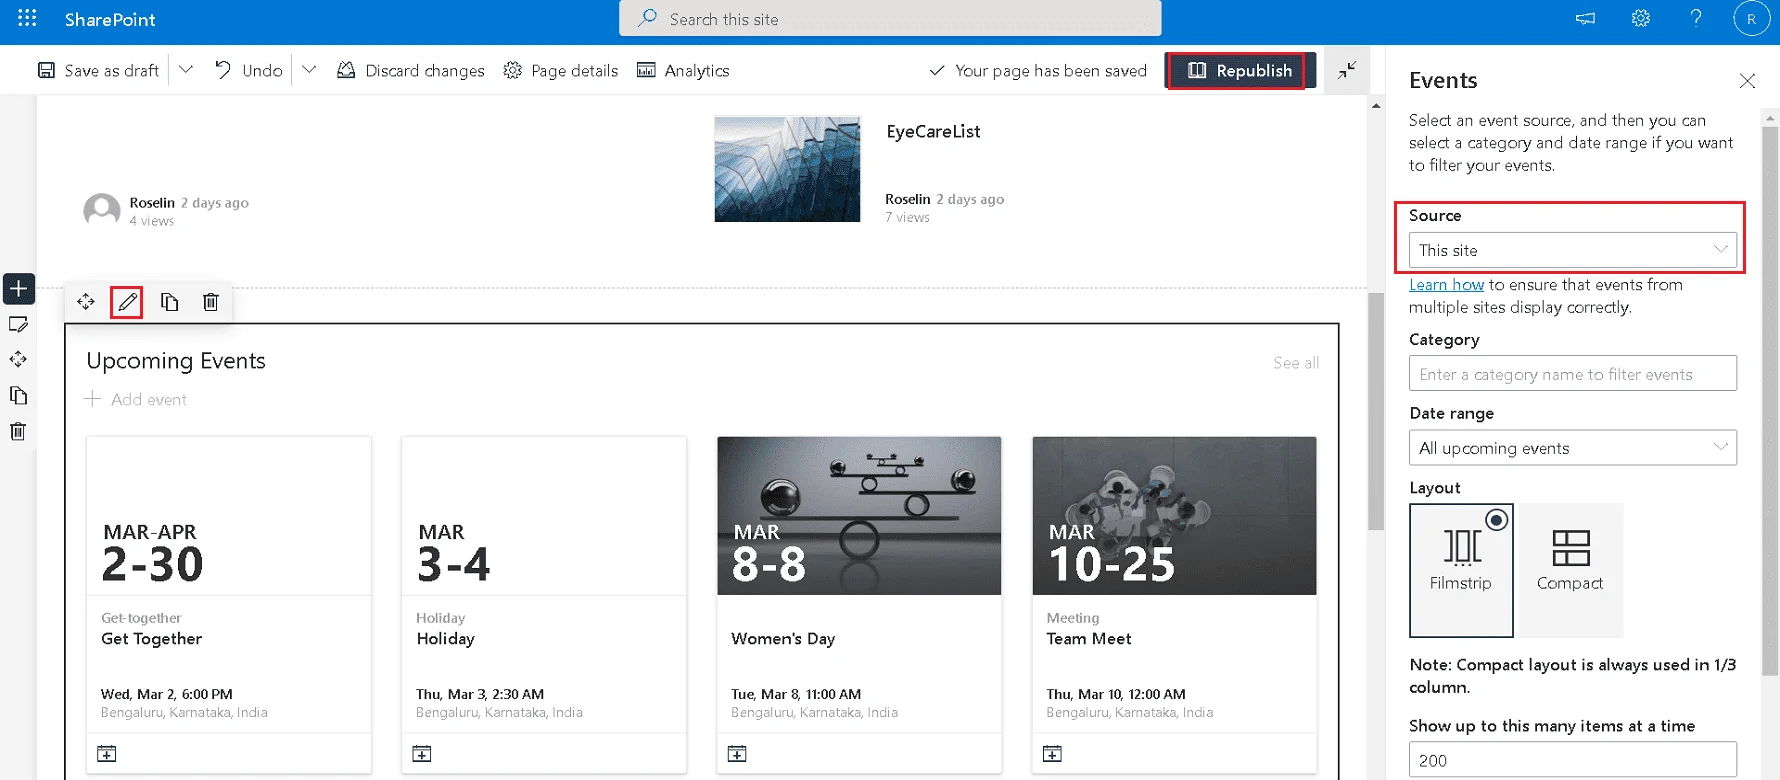The width and height of the screenshot is (1780, 780).
Task: Open the Holiday event card title
Action: [446, 639]
